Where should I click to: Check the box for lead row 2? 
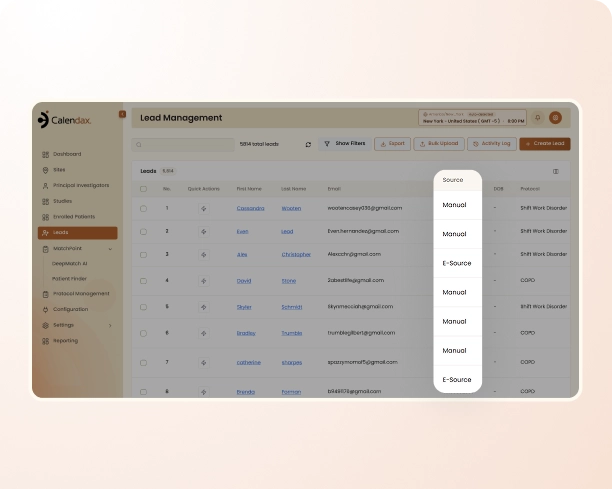pos(144,231)
